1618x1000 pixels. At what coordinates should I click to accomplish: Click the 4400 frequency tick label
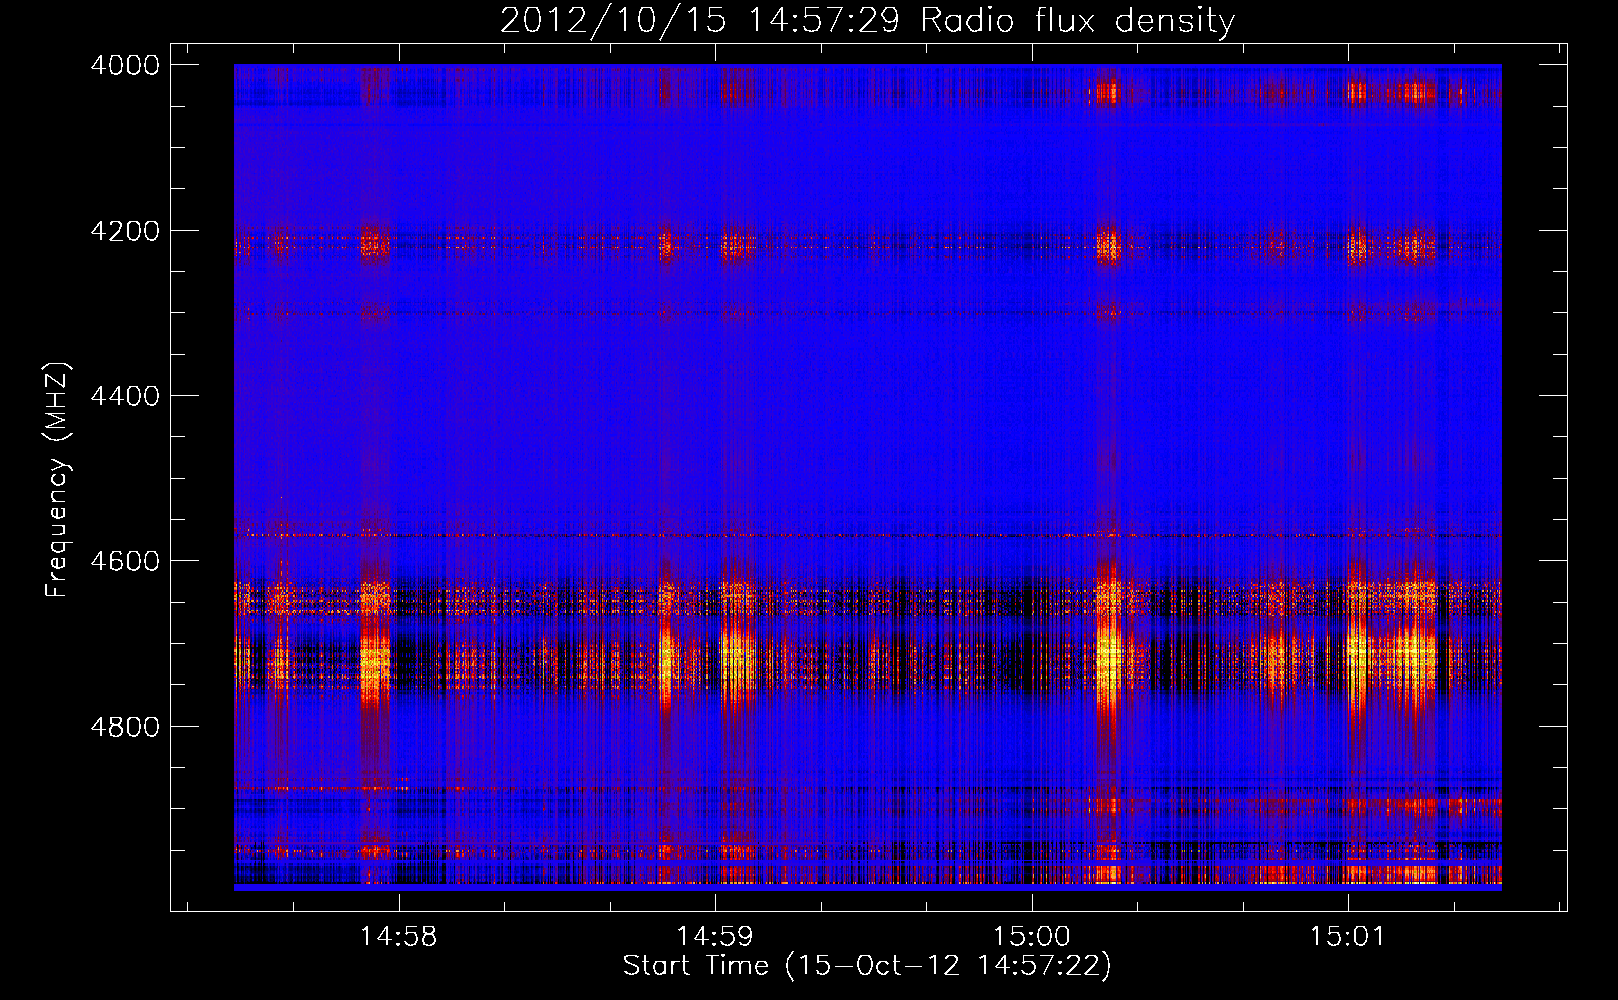click(x=125, y=396)
